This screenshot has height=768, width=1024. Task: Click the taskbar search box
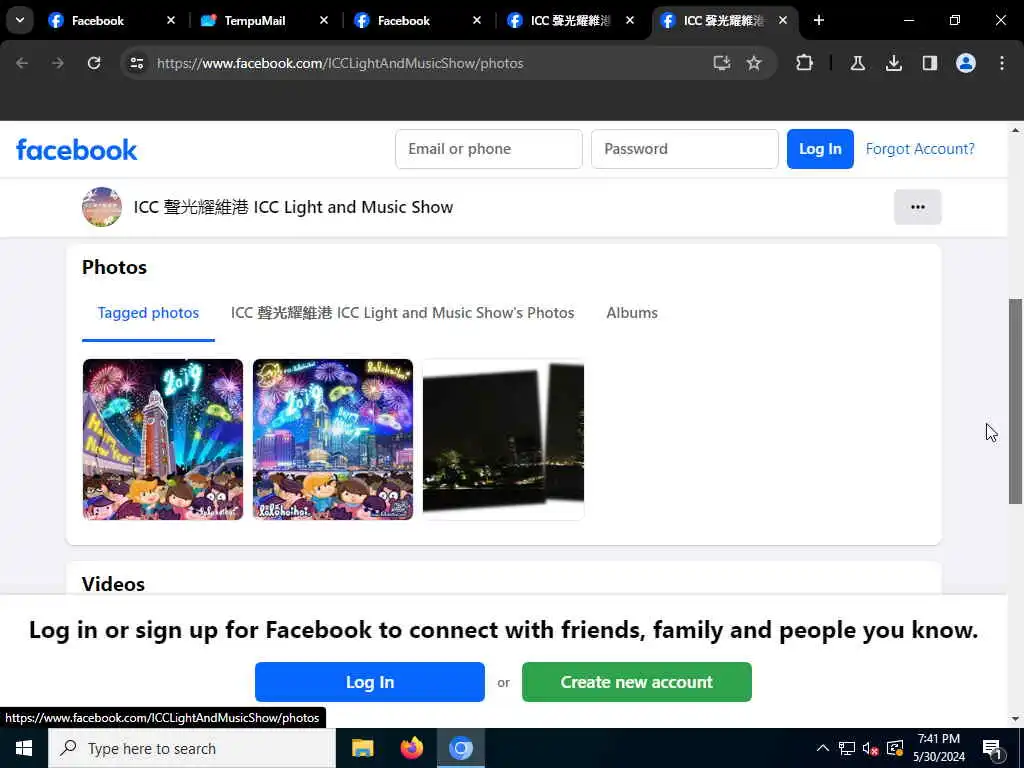192,748
